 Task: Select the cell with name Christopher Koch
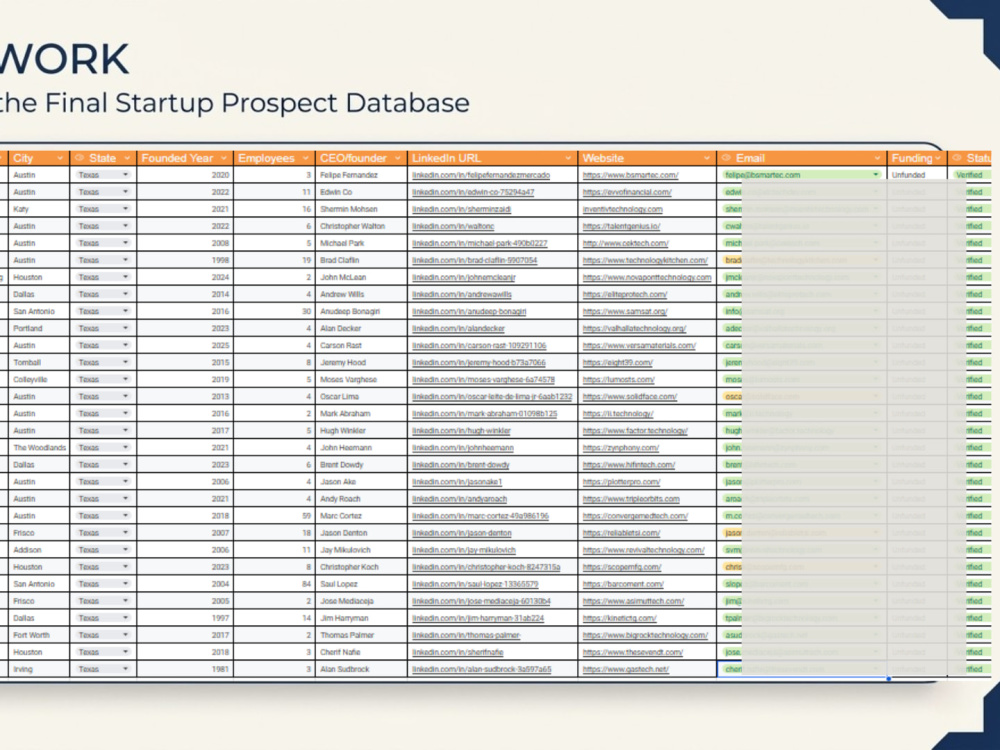[x=361, y=567]
